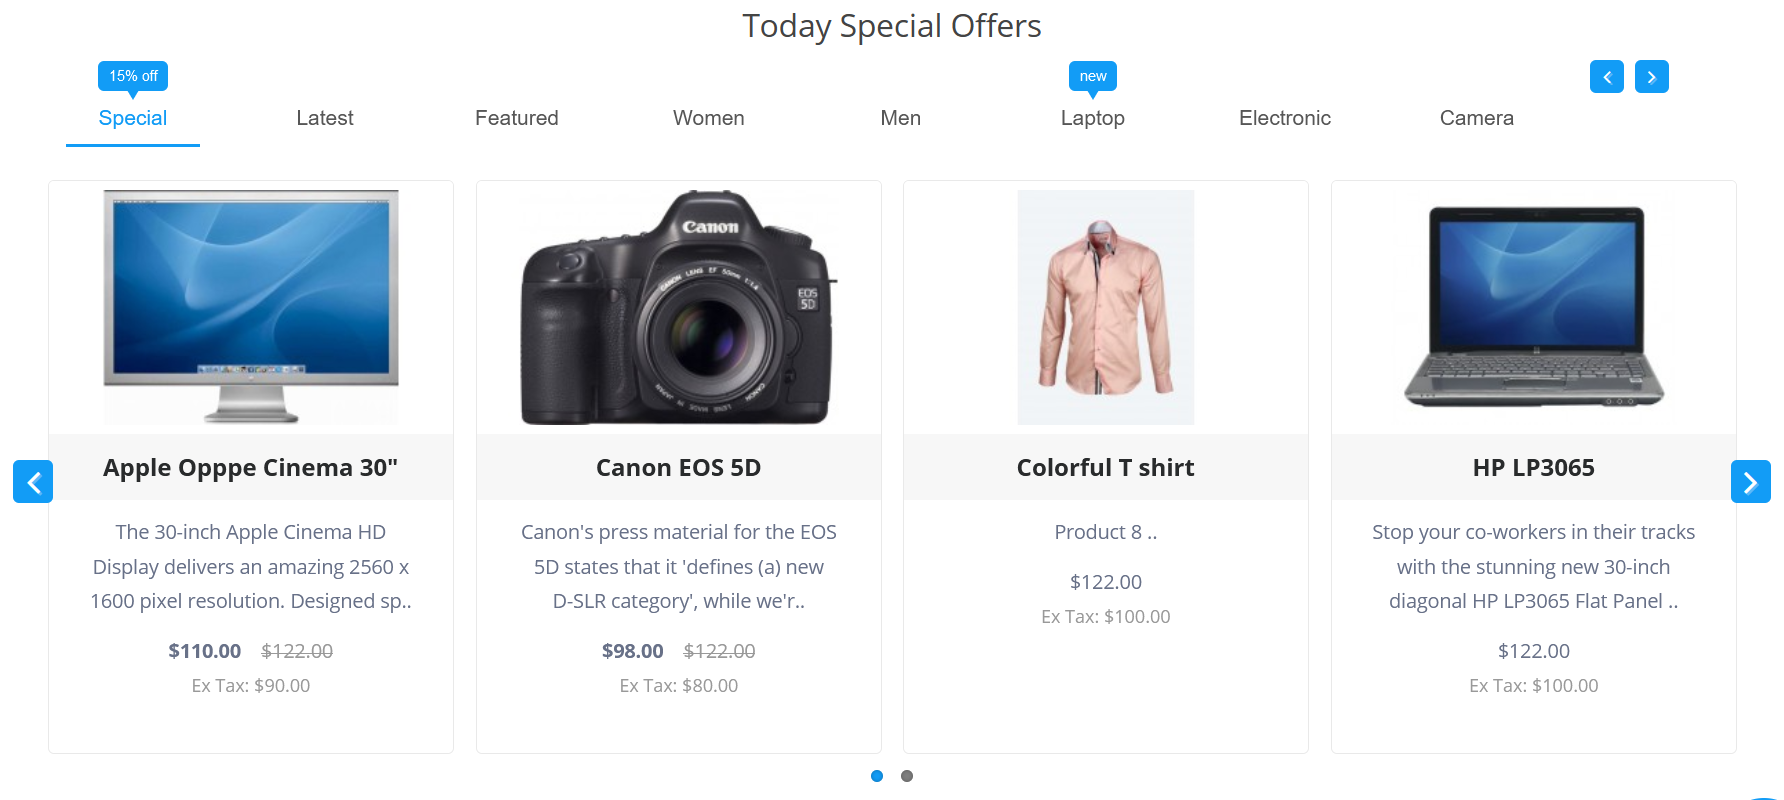Switch to the Camera tab
1784x800 pixels.
[1477, 118]
